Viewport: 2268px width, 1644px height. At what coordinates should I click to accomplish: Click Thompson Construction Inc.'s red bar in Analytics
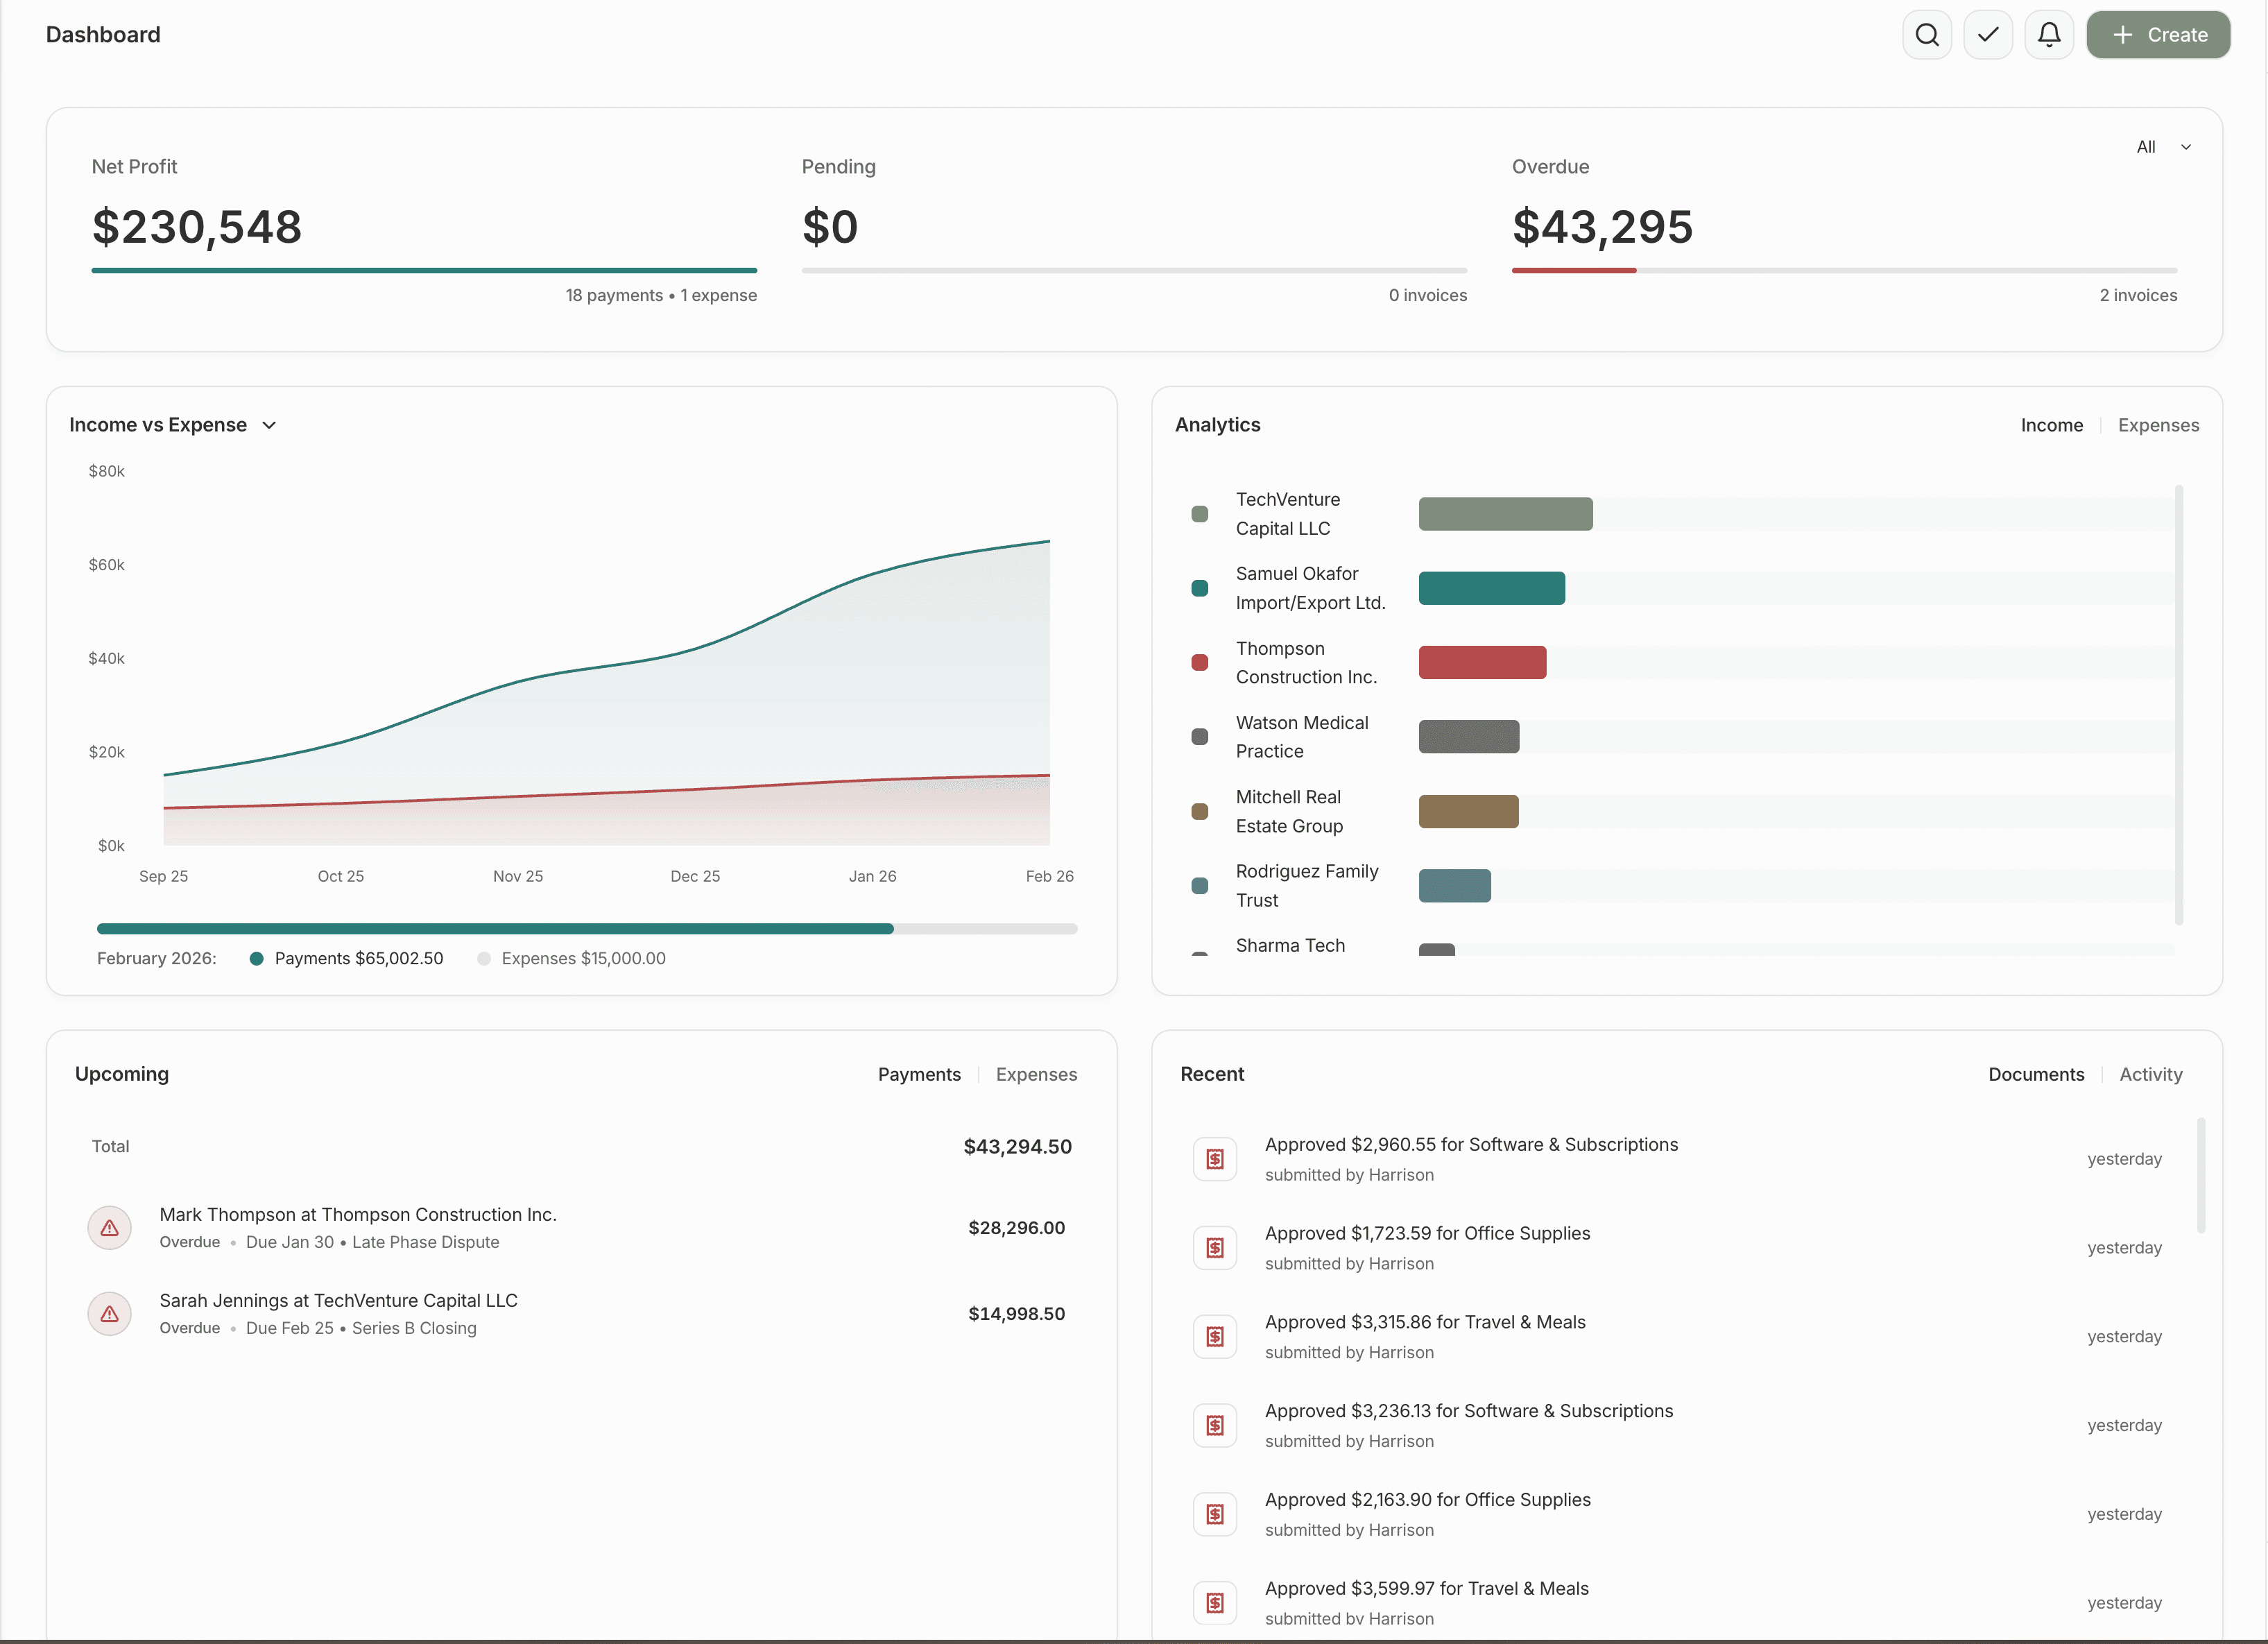click(1483, 662)
